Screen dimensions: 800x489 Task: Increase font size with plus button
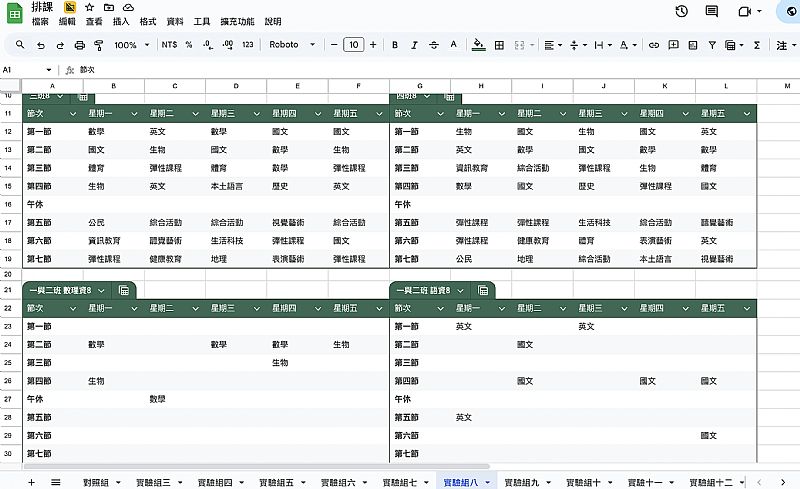pos(372,45)
